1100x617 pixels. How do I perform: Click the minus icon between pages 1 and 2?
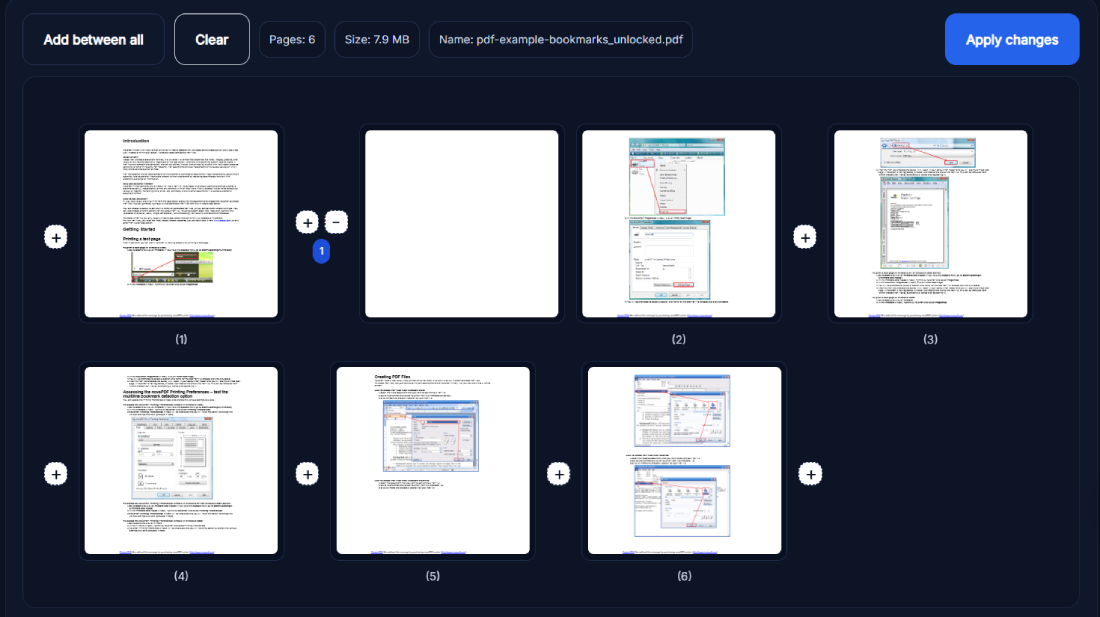(336, 221)
